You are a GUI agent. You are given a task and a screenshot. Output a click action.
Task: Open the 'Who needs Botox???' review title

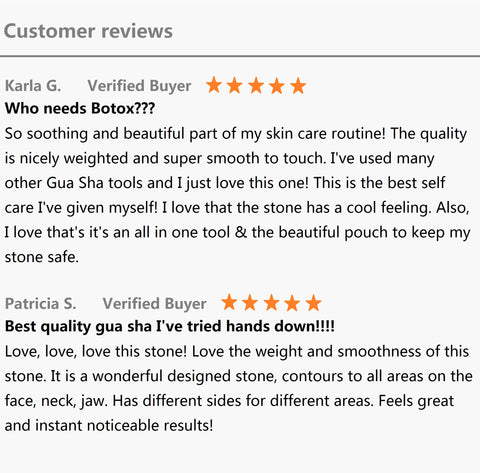click(80, 108)
